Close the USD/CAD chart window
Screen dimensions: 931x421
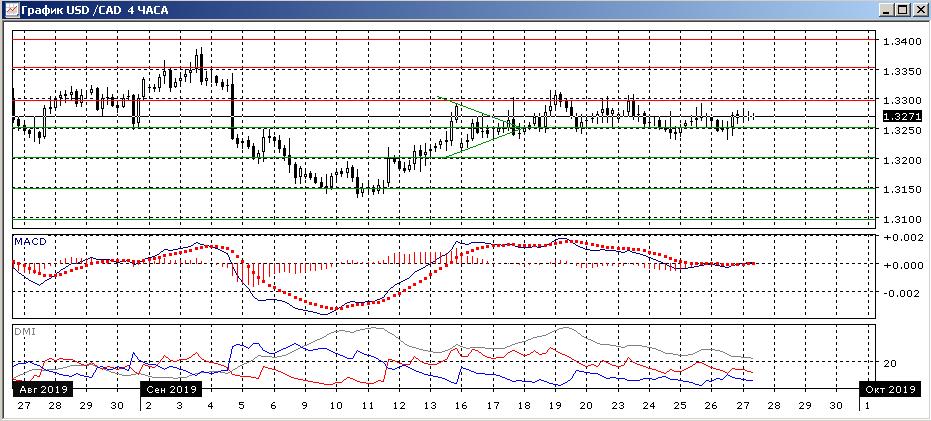pos(919,9)
